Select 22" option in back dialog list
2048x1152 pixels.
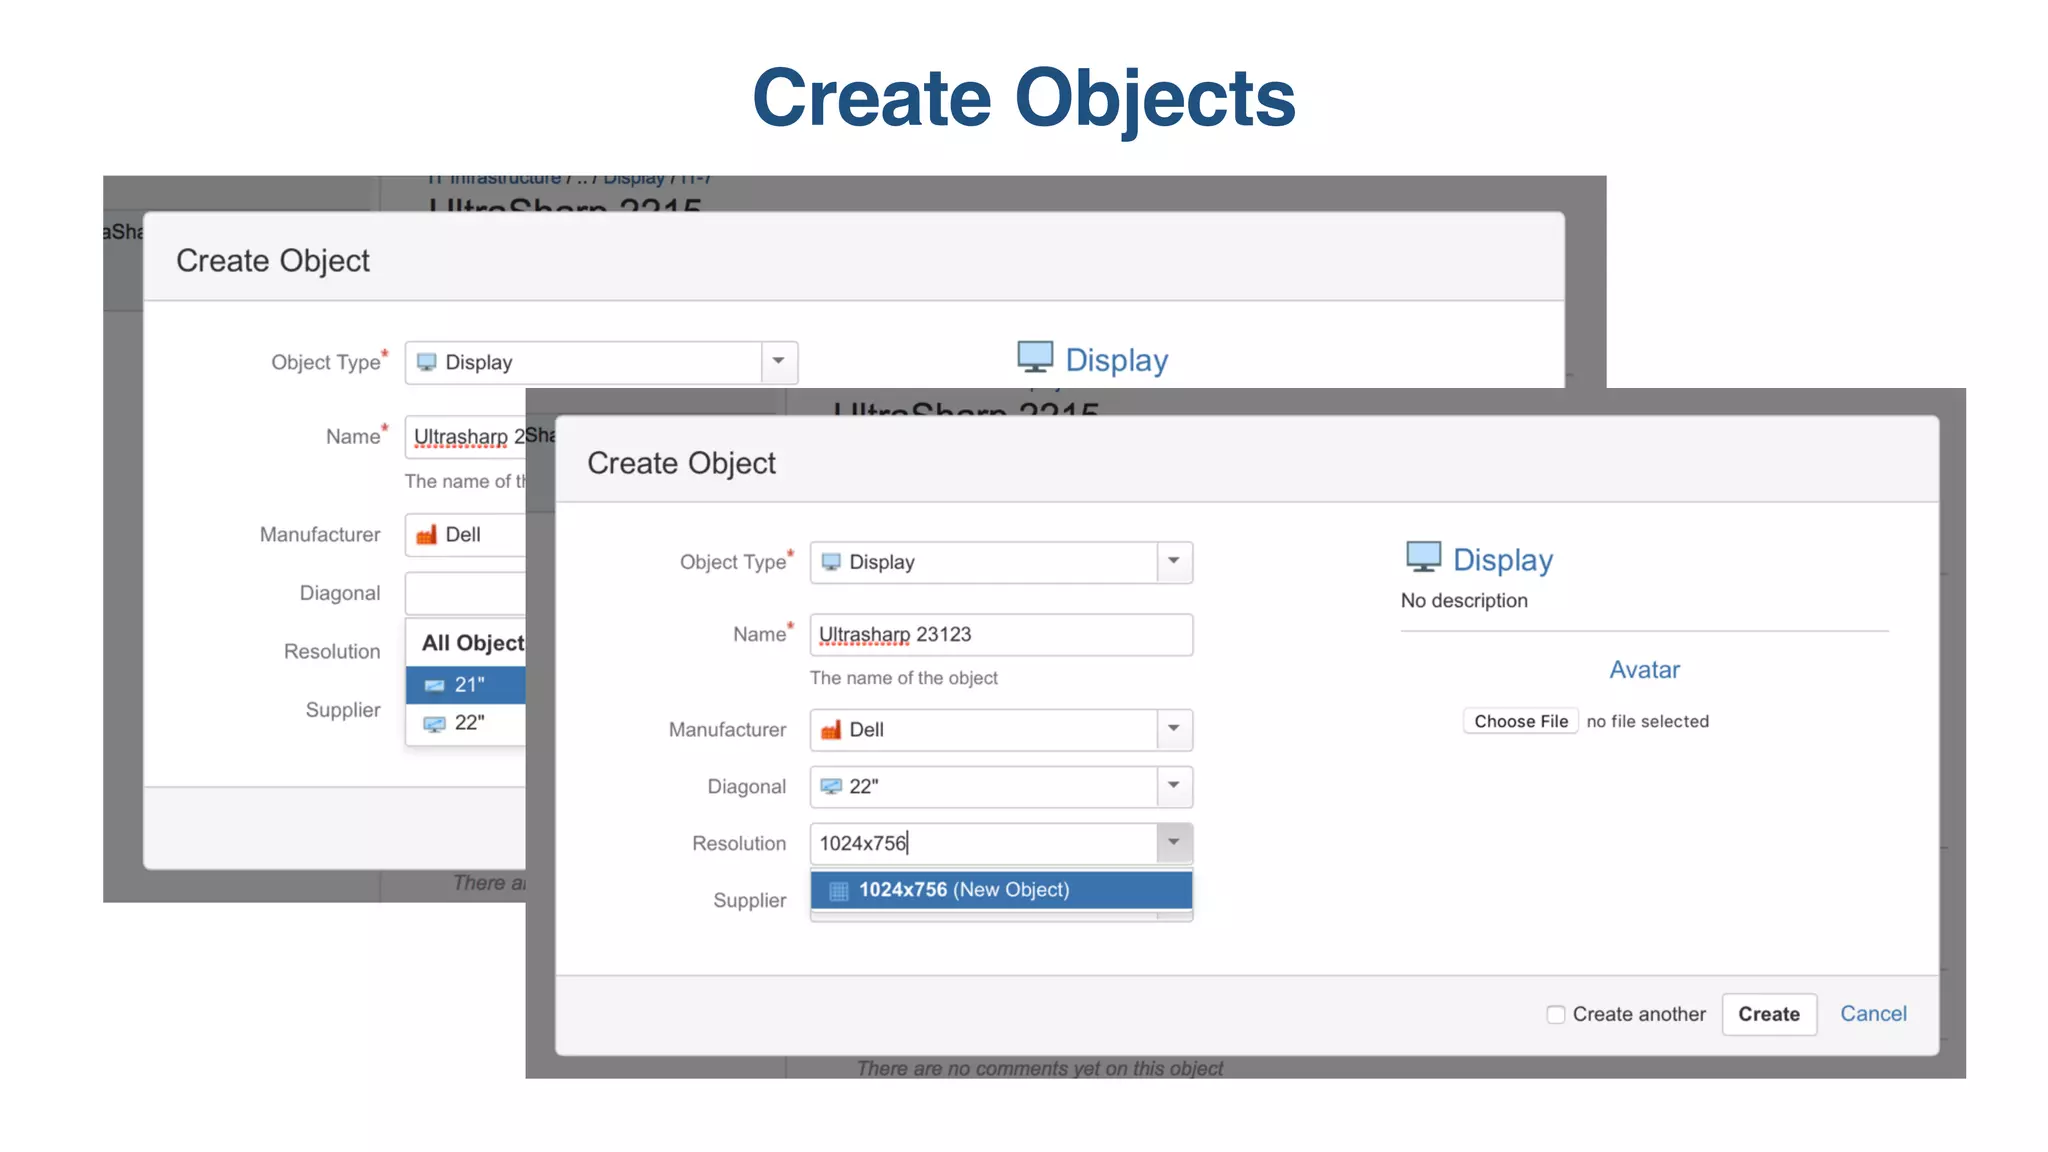pyautogui.click(x=466, y=723)
